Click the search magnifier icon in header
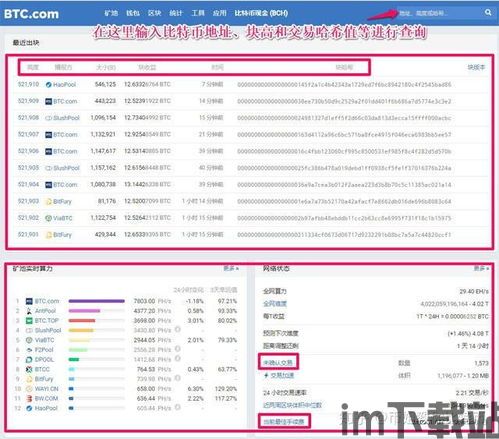The height and width of the screenshot is (439, 499). (x=488, y=12)
